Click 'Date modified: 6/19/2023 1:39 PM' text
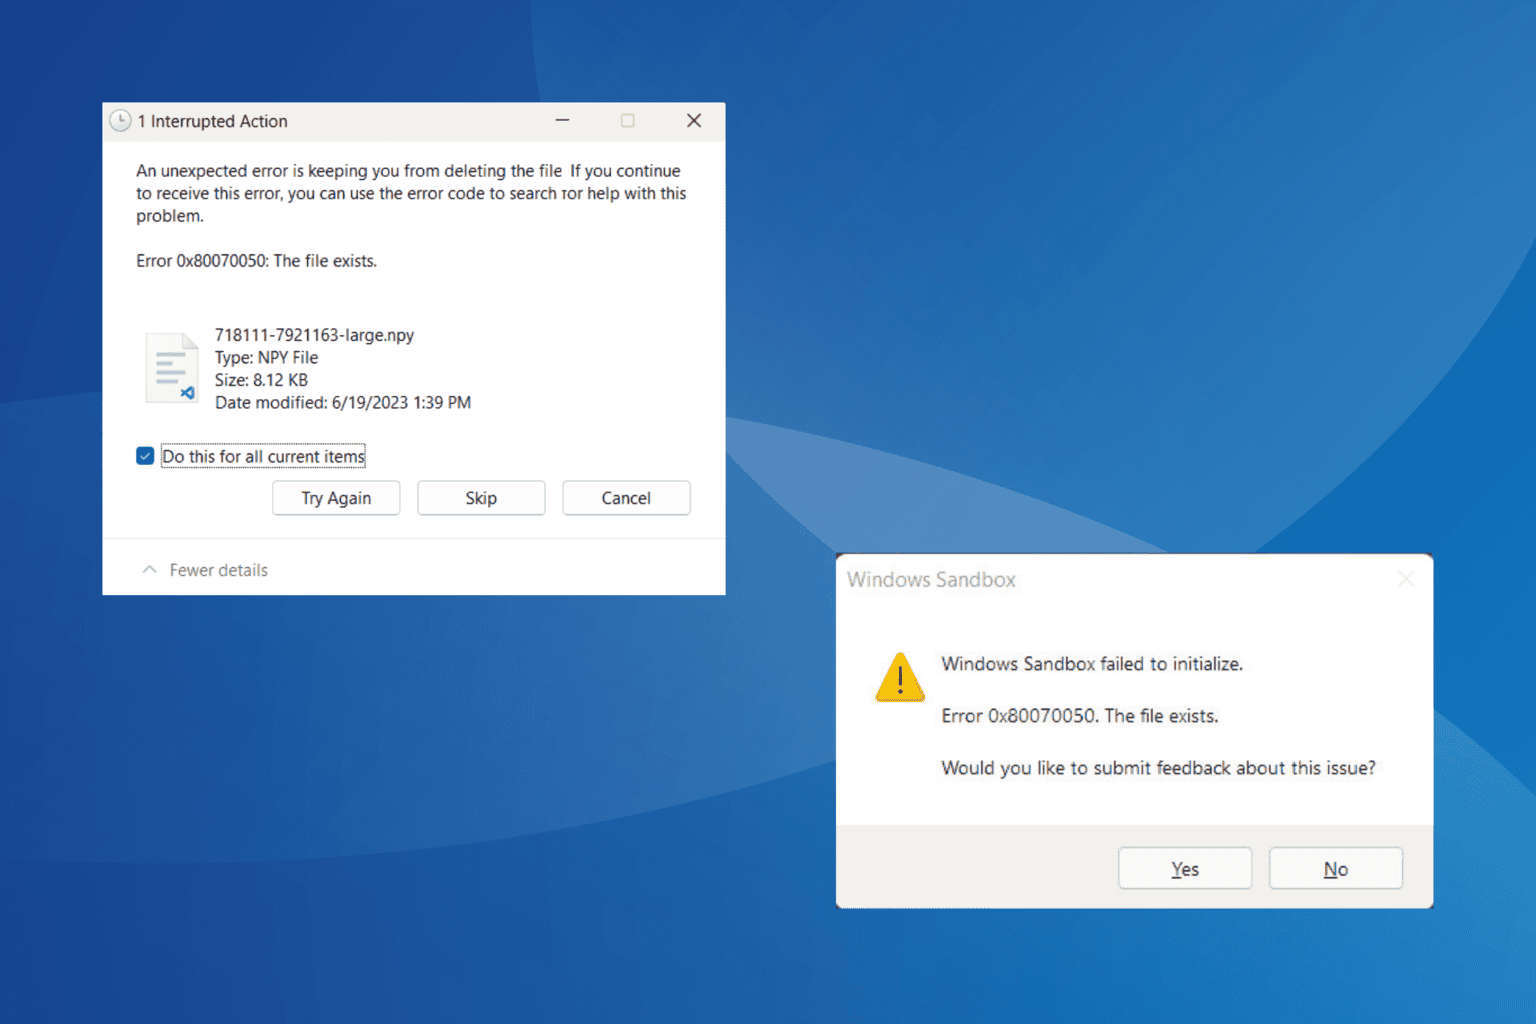Image resolution: width=1536 pixels, height=1024 pixels. coord(343,403)
